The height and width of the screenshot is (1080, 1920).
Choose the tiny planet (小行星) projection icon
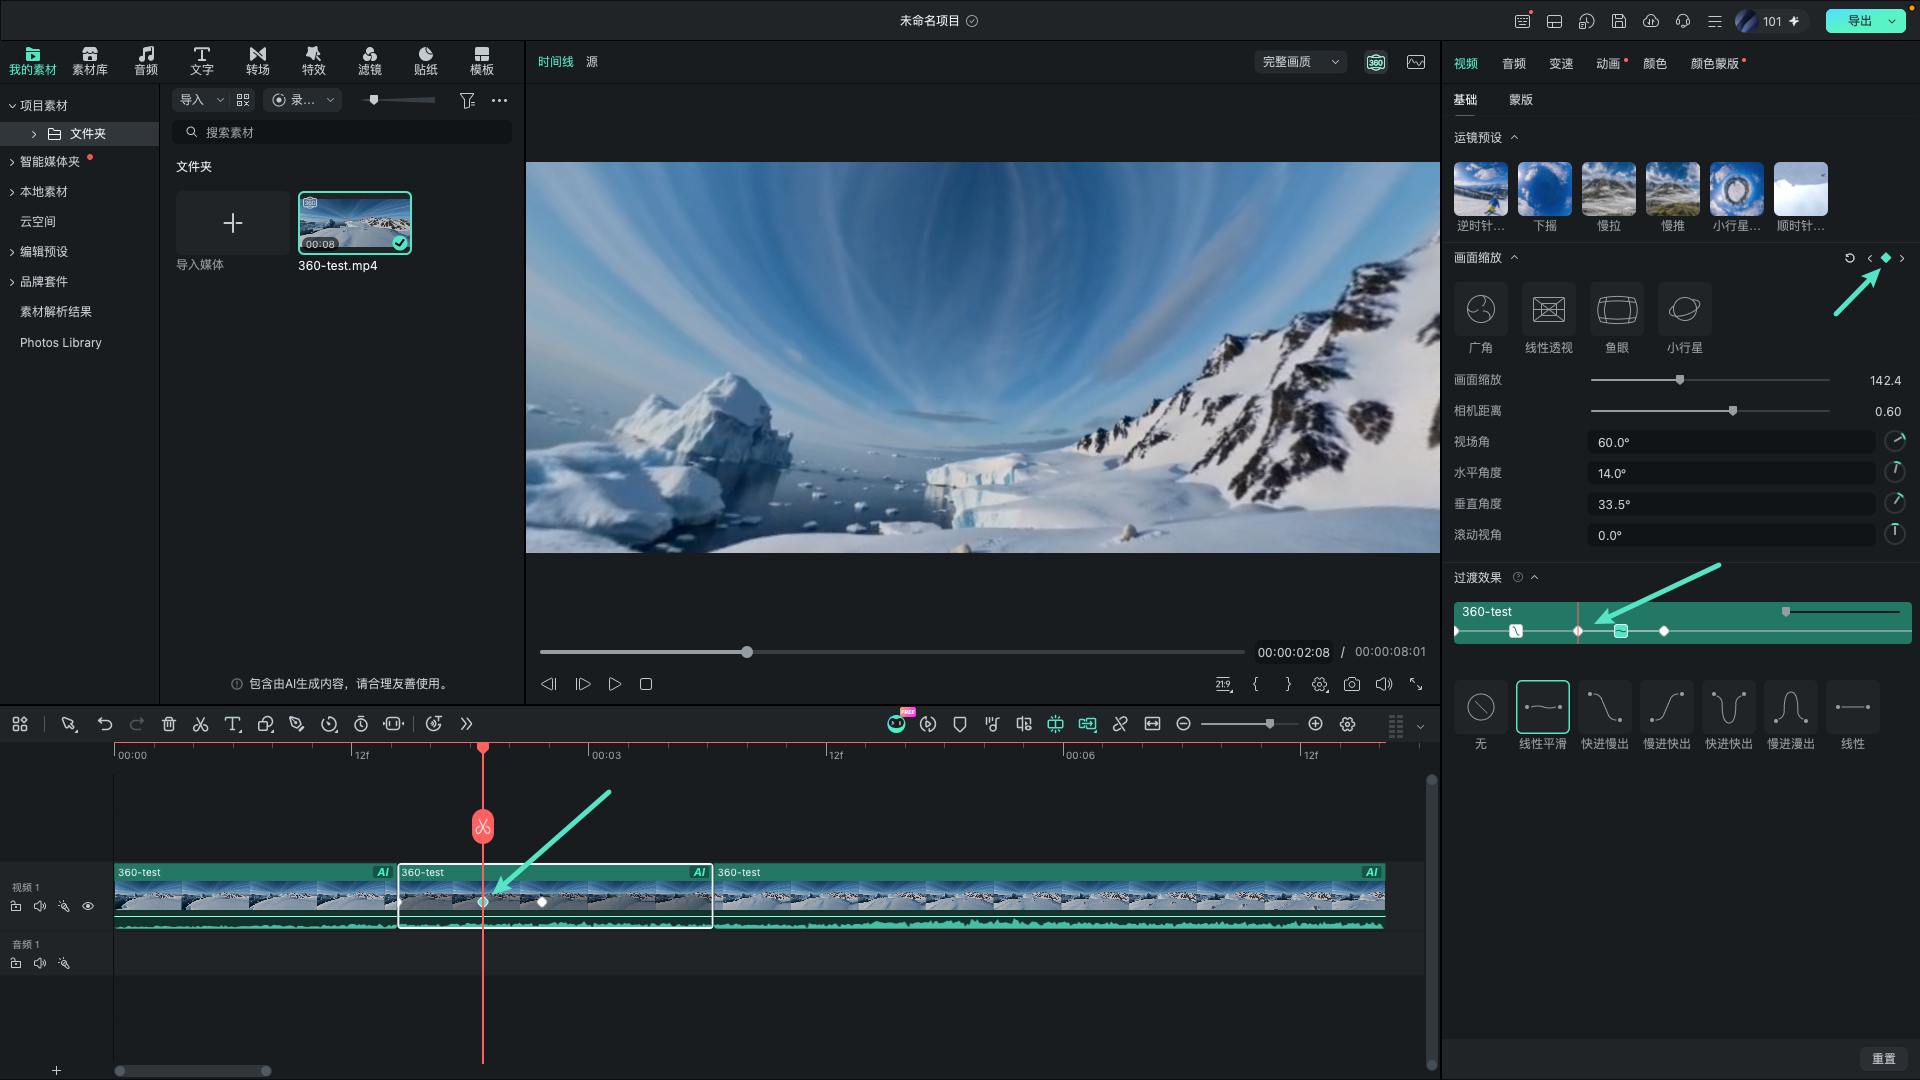tap(1685, 309)
